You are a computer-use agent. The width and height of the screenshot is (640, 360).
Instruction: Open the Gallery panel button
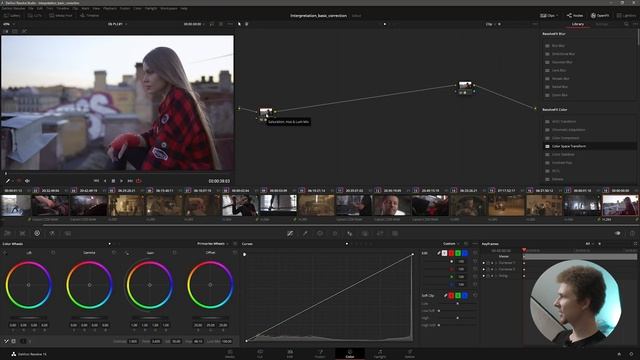(x=12, y=16)
